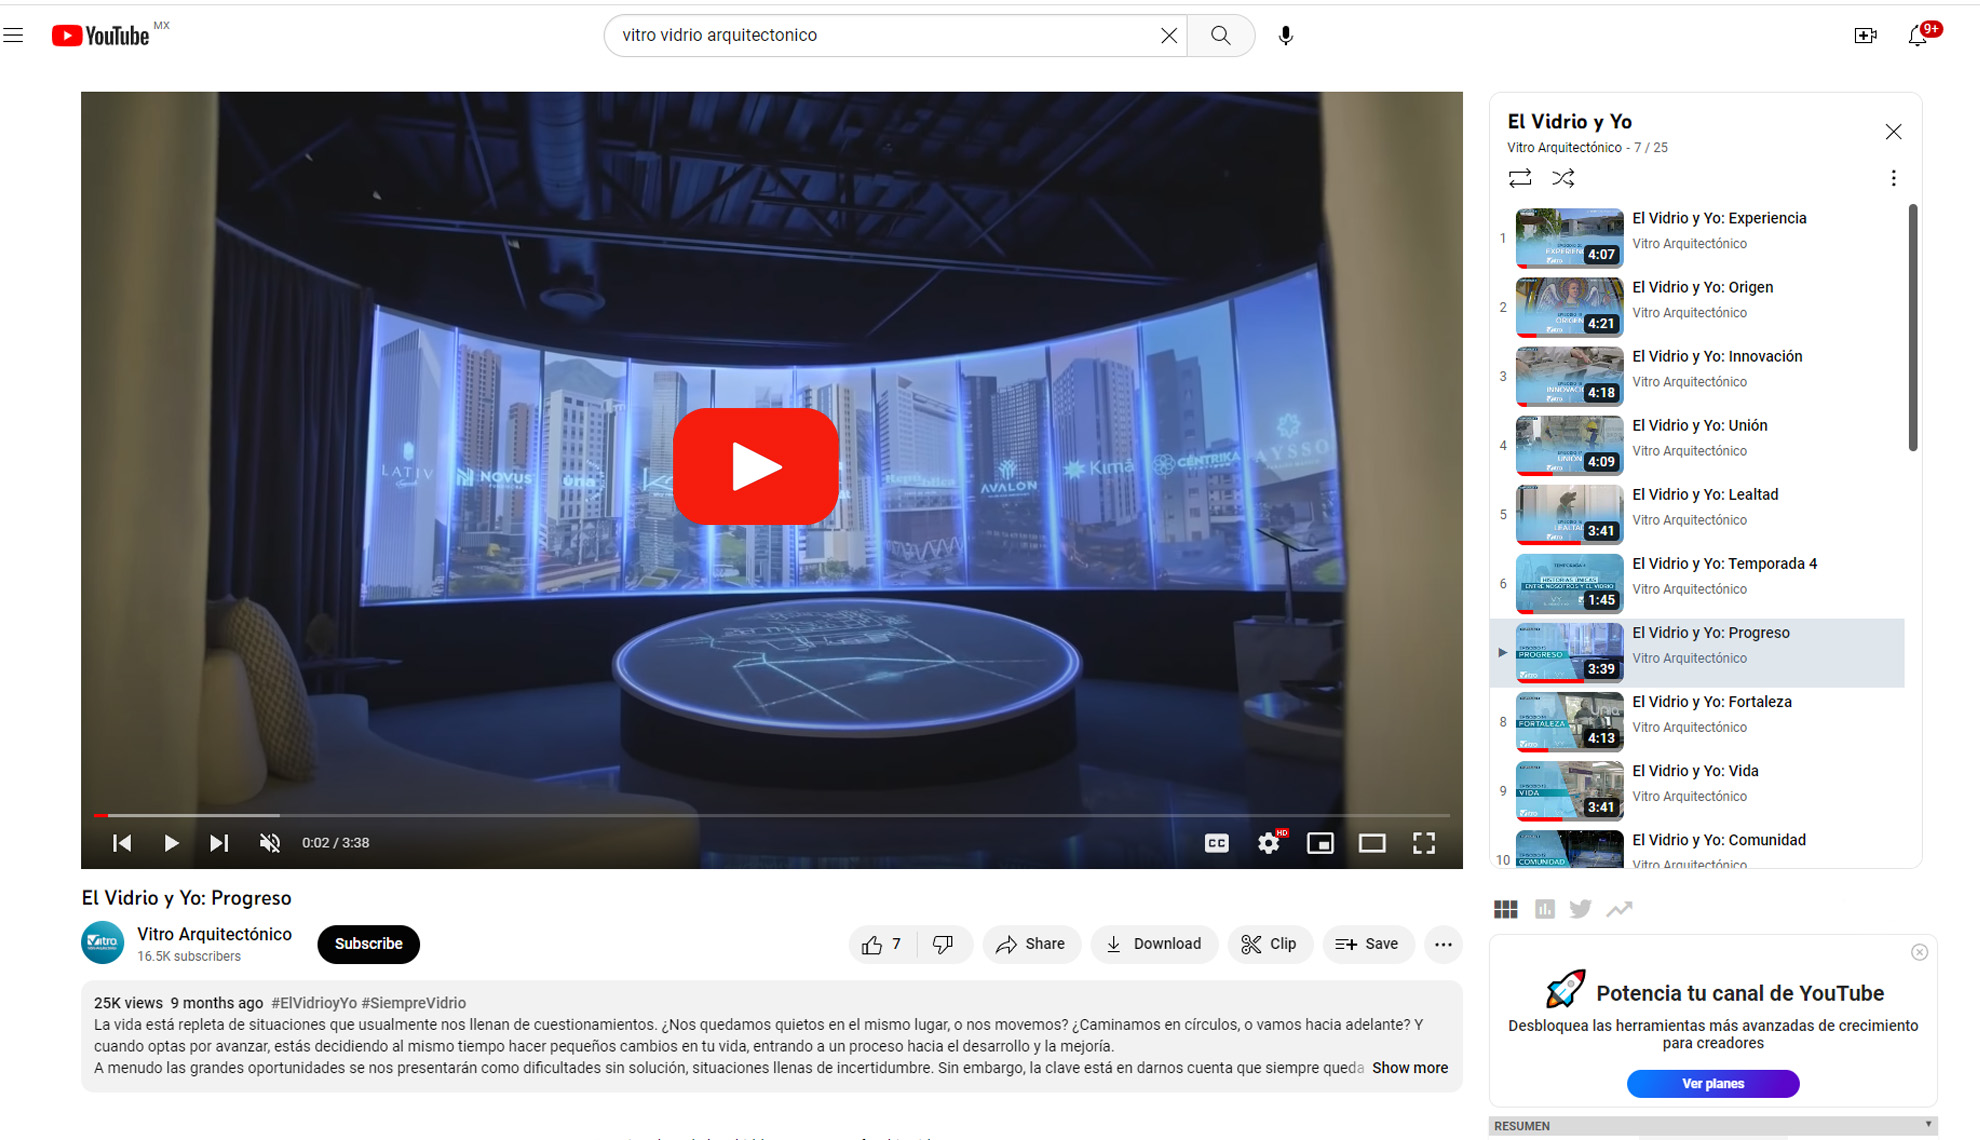The width and height of the screenshot is (1980, 1140).
Task: Open Vitro Arquitectónico channel name link
Action: [x=214, y=934]
